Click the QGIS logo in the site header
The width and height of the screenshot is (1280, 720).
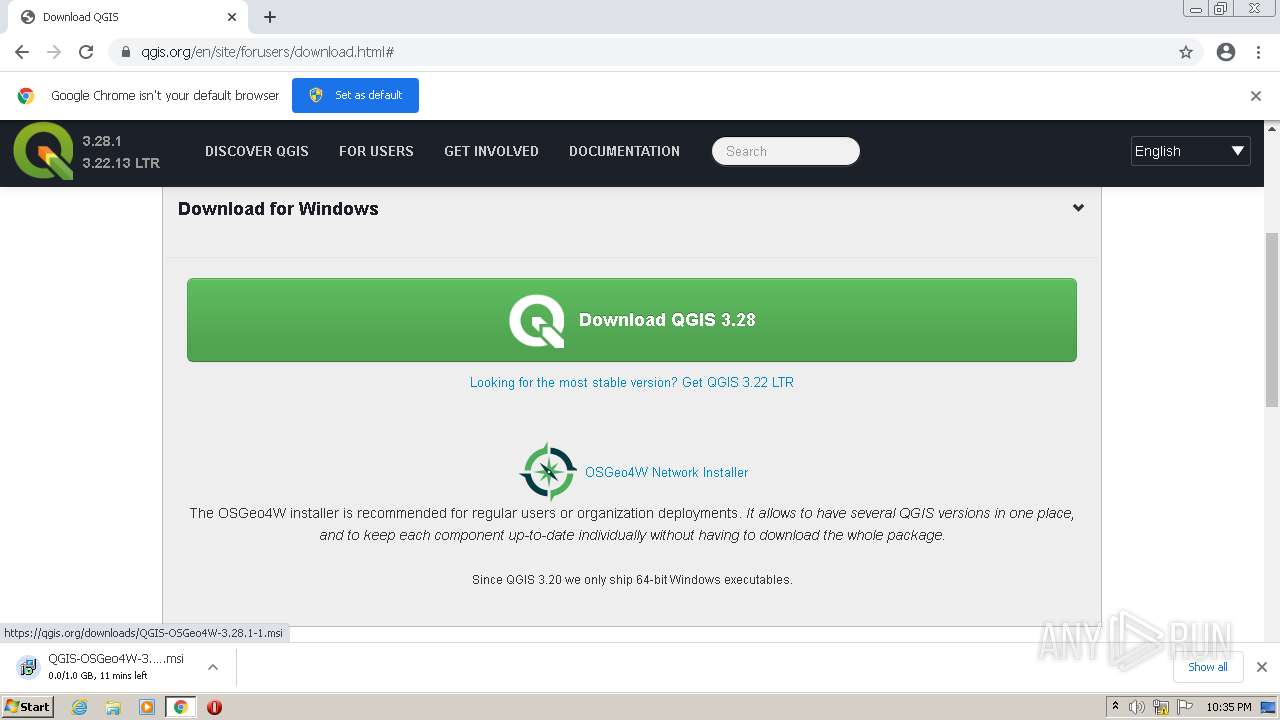[x=43, y=151]
